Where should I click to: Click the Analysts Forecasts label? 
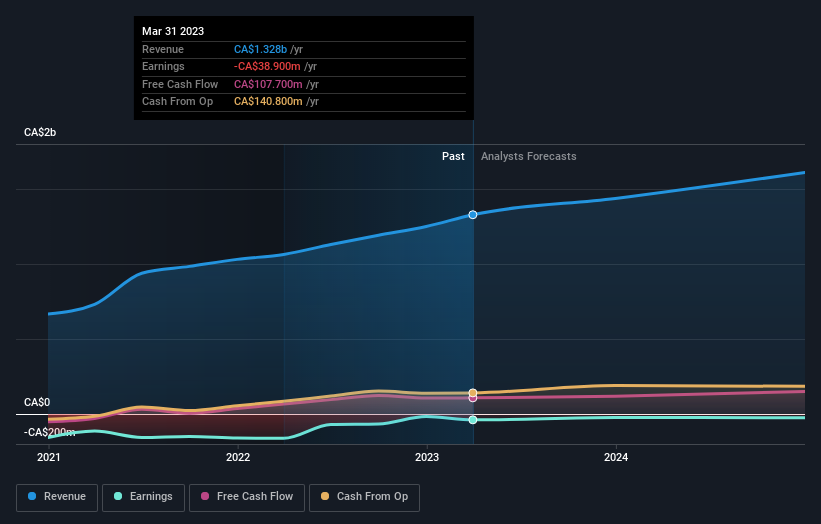pyautogui.click(x=528, y=156)
